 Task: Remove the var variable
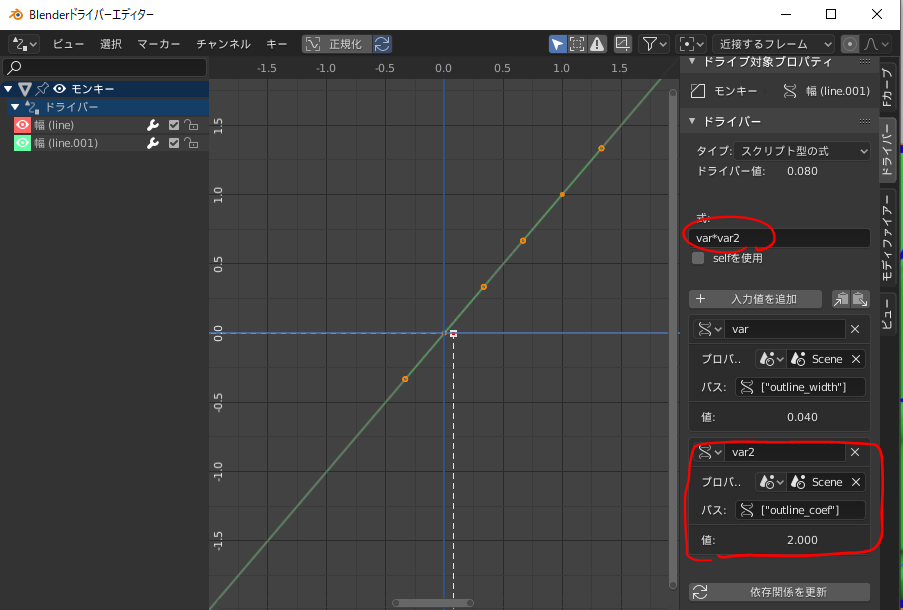point(855,329)
